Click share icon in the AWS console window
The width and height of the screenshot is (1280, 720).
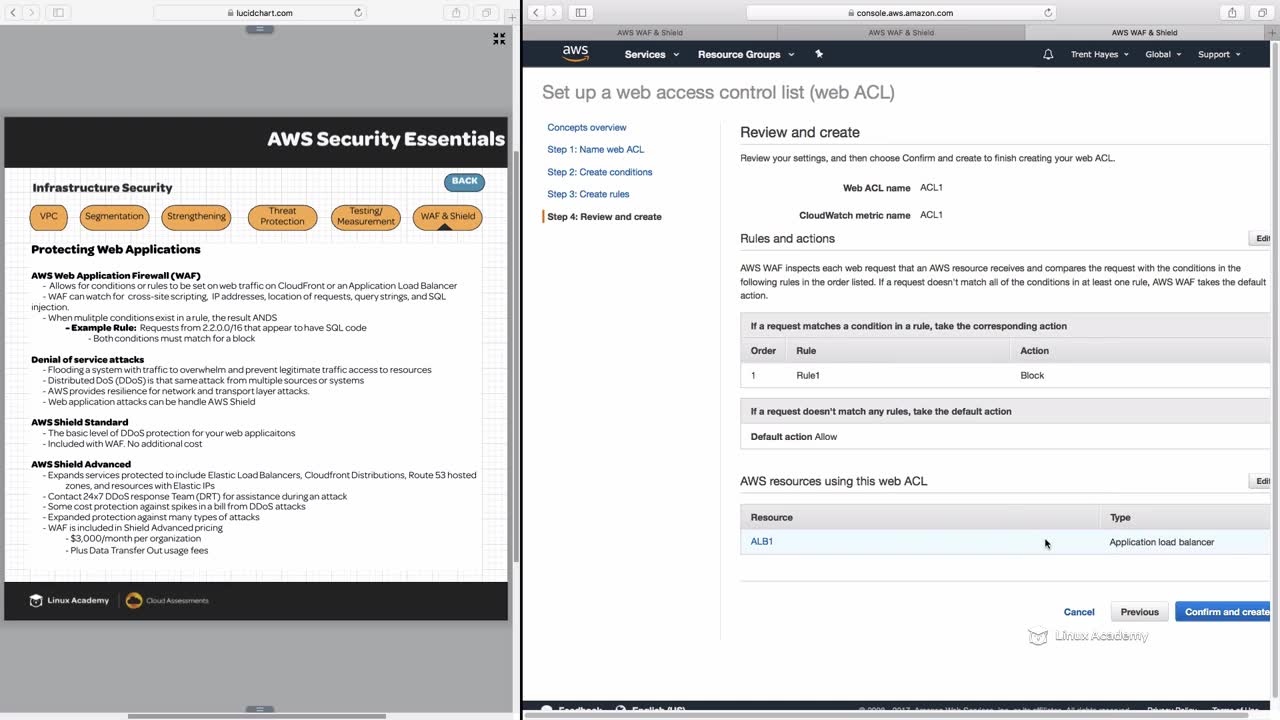point(1232,13)
